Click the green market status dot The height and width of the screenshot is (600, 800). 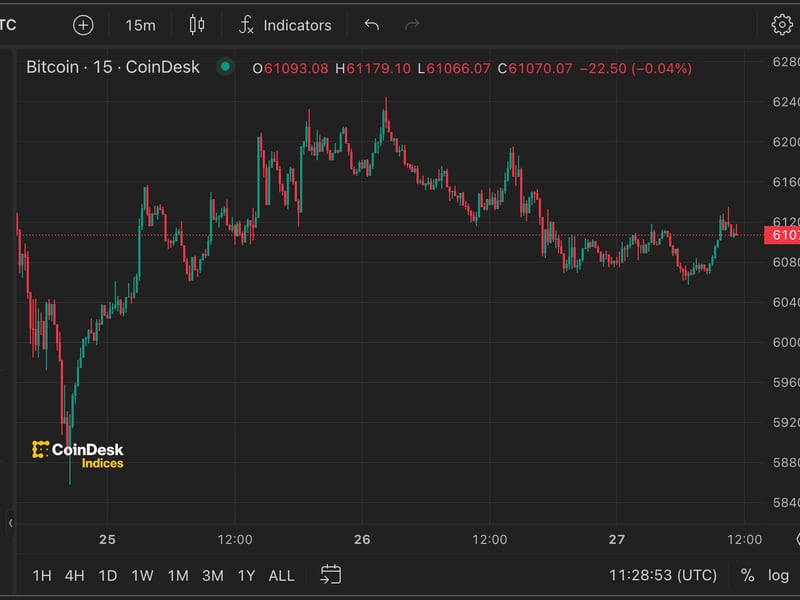pos(225,67)
